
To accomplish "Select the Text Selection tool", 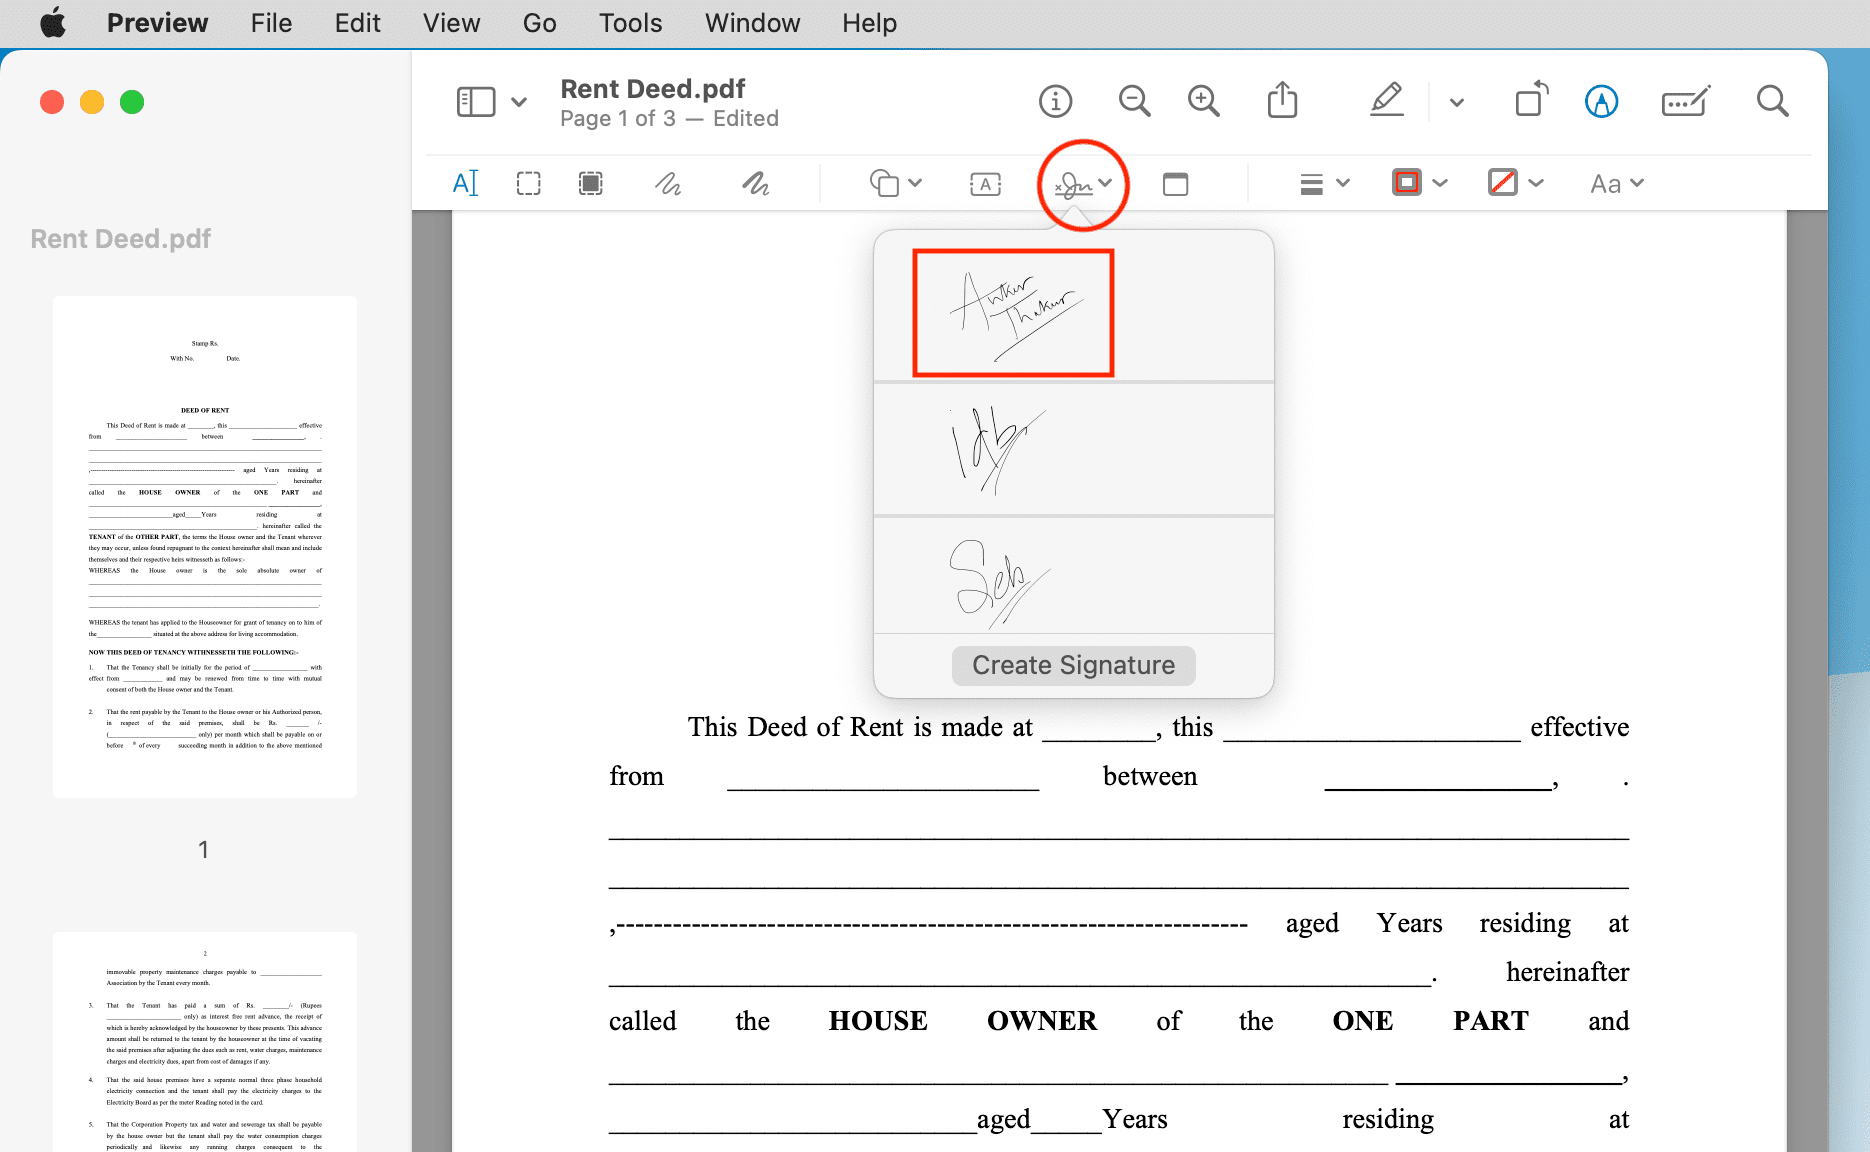I will coord(466,183).
